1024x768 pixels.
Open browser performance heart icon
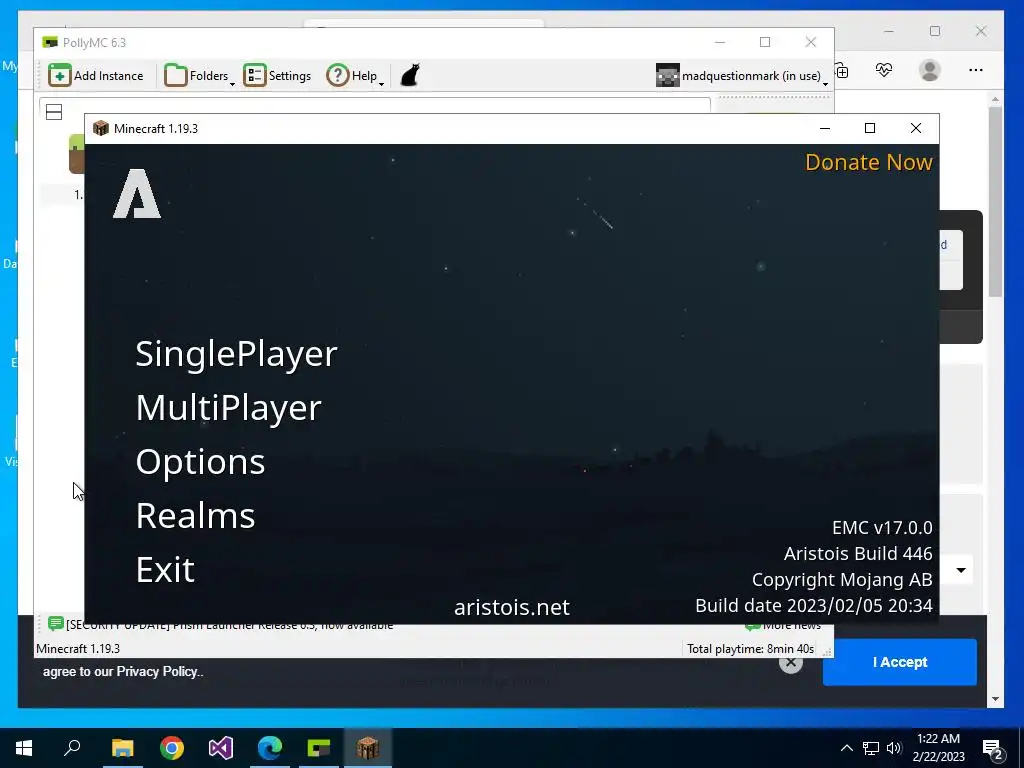[x=884, y=70]
